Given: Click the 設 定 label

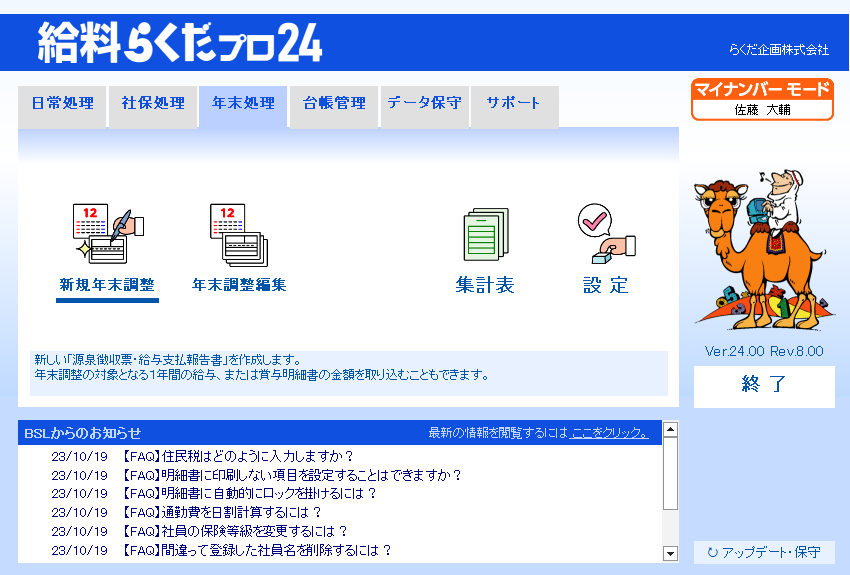Looking at the screenshot, I should click(606, 285).
